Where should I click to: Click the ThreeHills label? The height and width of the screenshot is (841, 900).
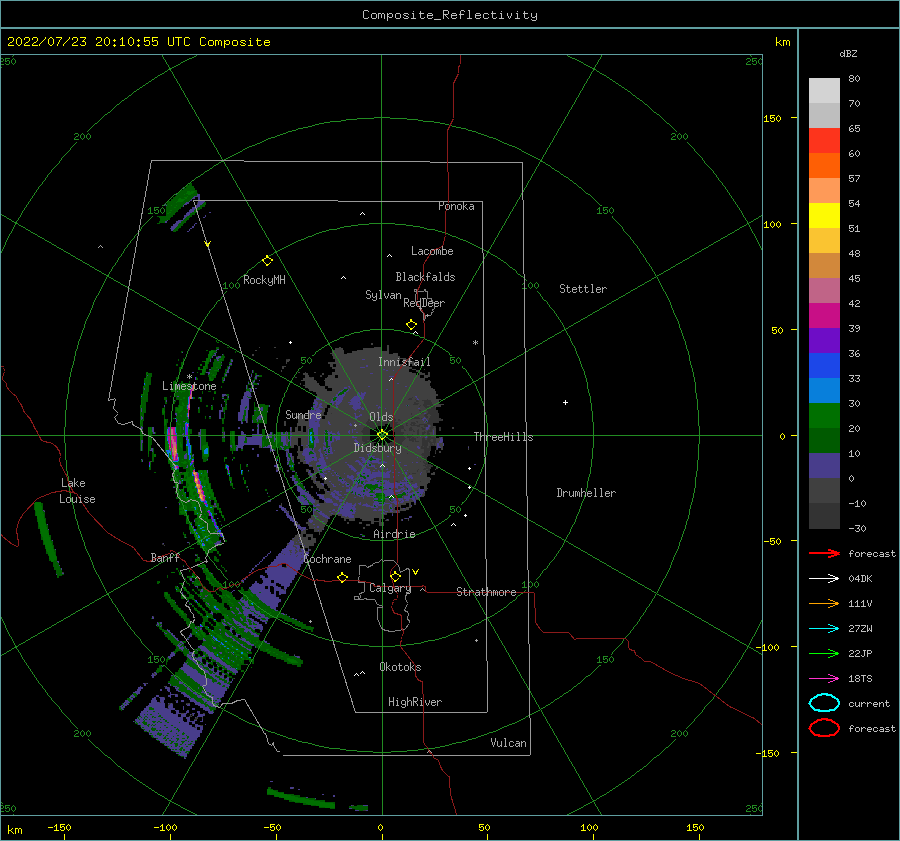click(503, 437)
